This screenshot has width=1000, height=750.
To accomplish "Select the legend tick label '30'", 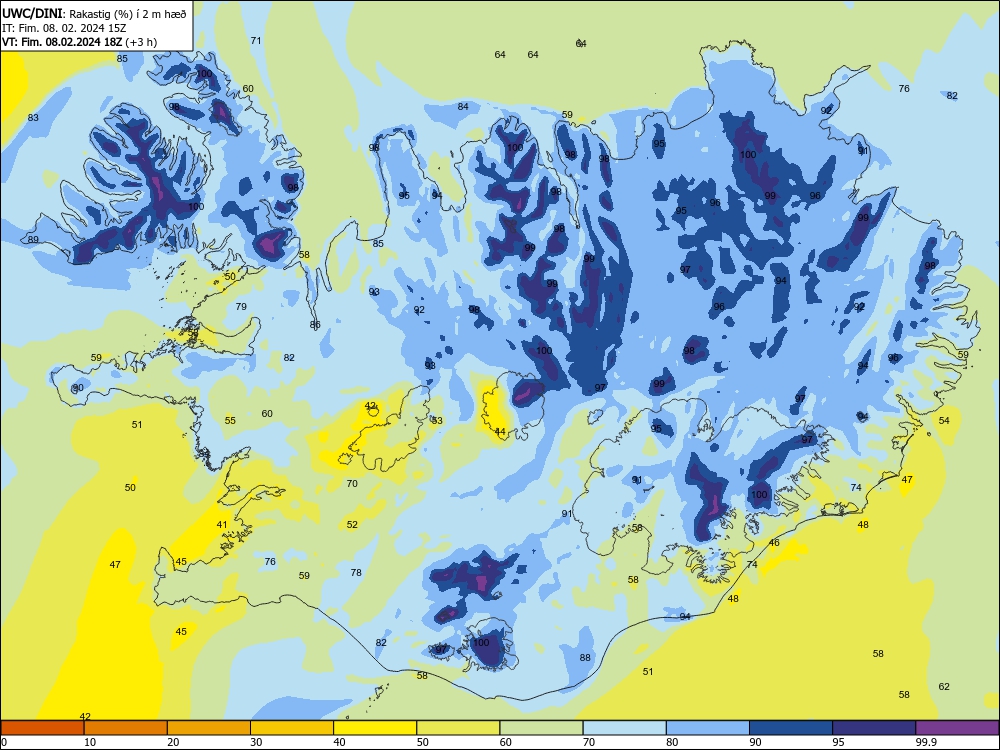I will (256, 742).
